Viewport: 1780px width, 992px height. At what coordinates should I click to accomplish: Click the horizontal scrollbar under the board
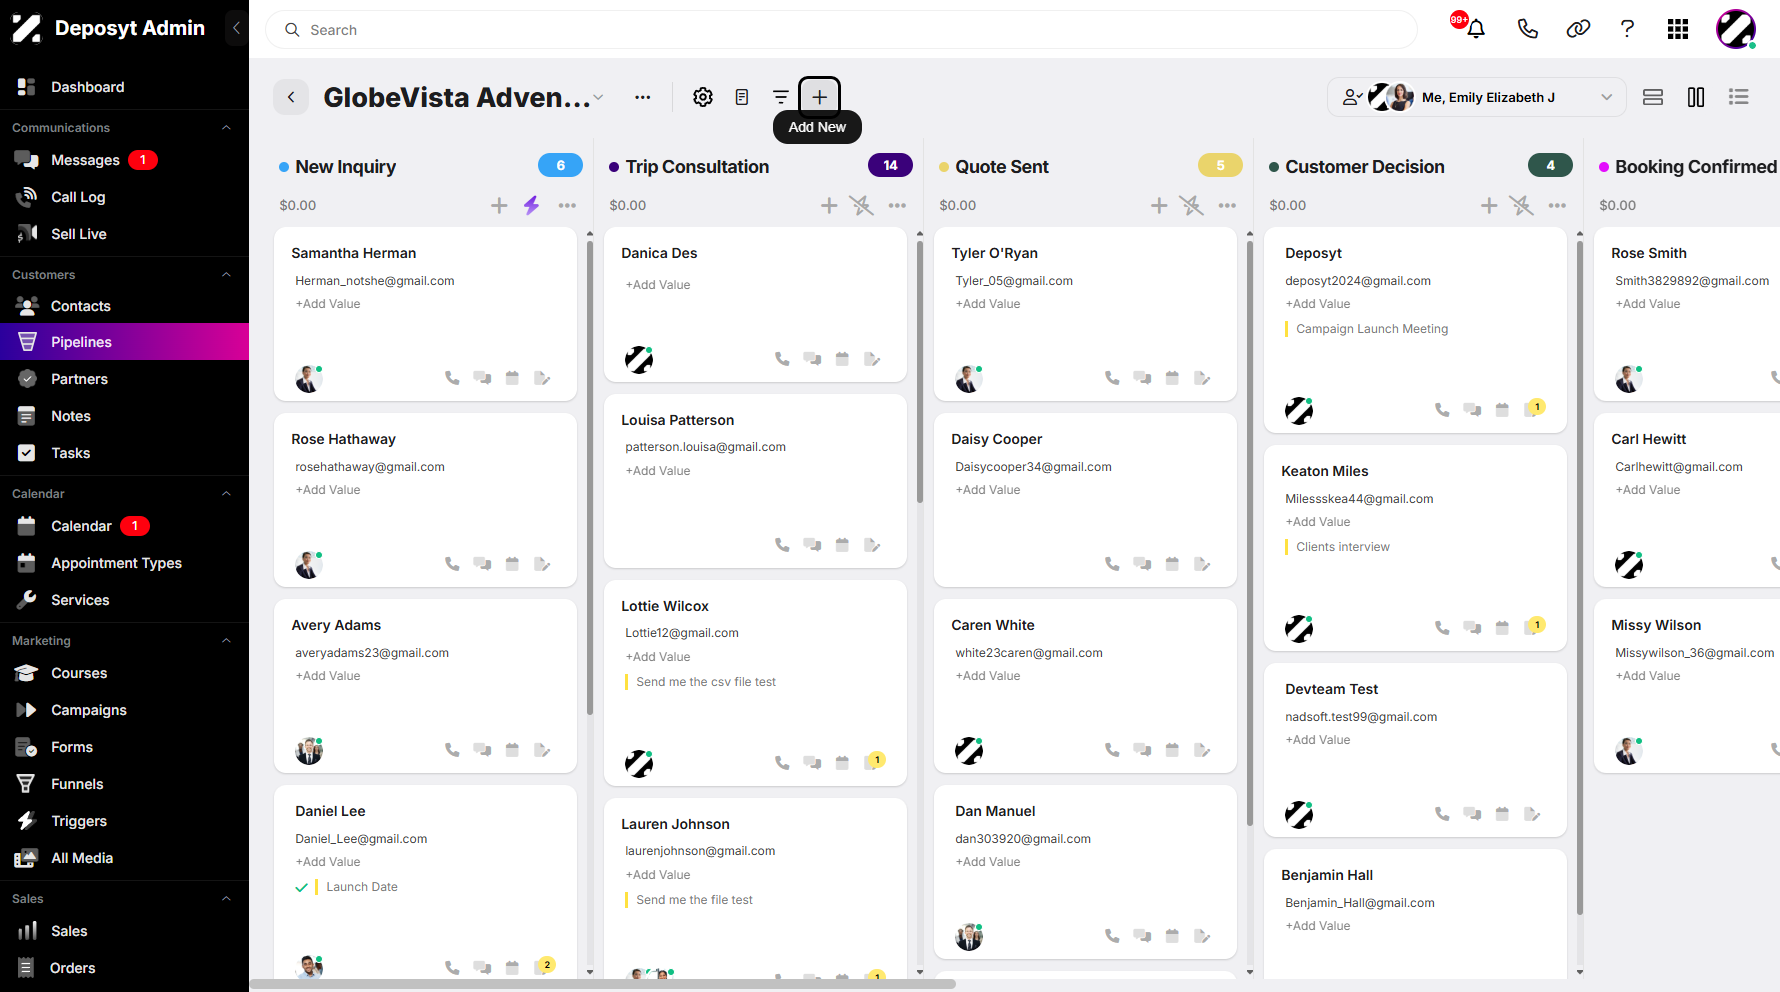603,984
